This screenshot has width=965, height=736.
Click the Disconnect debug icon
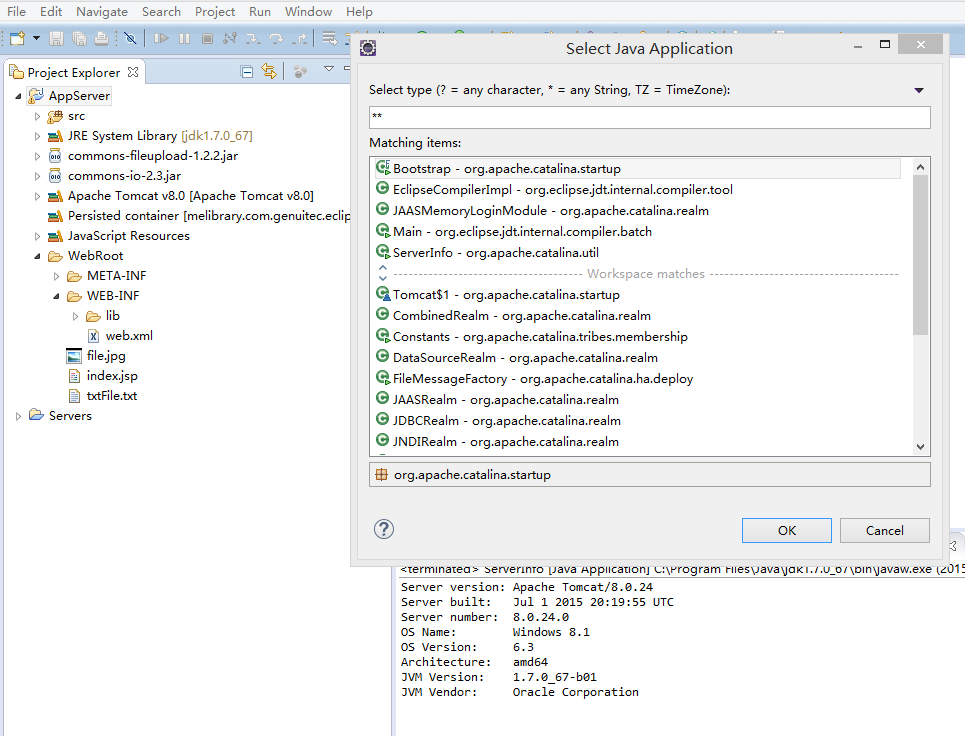pyautogui.click(x=230, y=38)
